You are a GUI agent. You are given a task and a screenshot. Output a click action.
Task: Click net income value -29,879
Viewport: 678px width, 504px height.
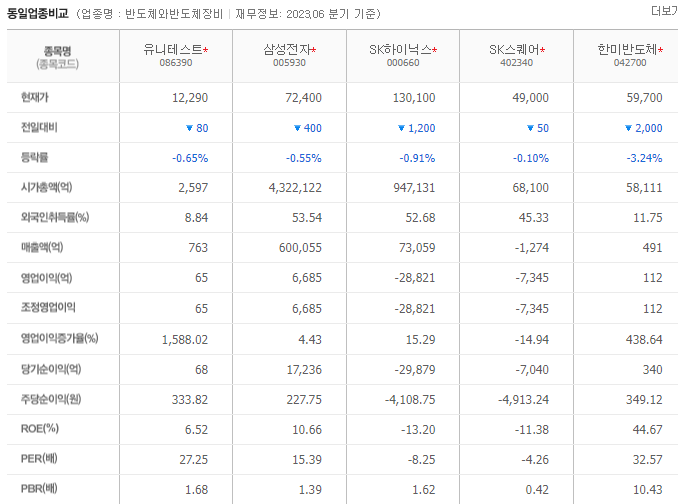(414, 370)
